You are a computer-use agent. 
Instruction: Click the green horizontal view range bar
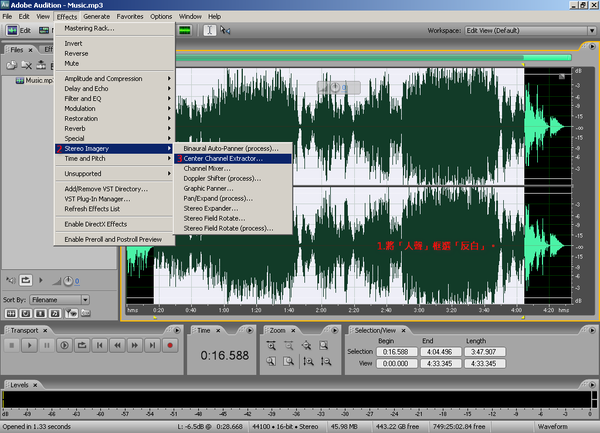point(373,57)
